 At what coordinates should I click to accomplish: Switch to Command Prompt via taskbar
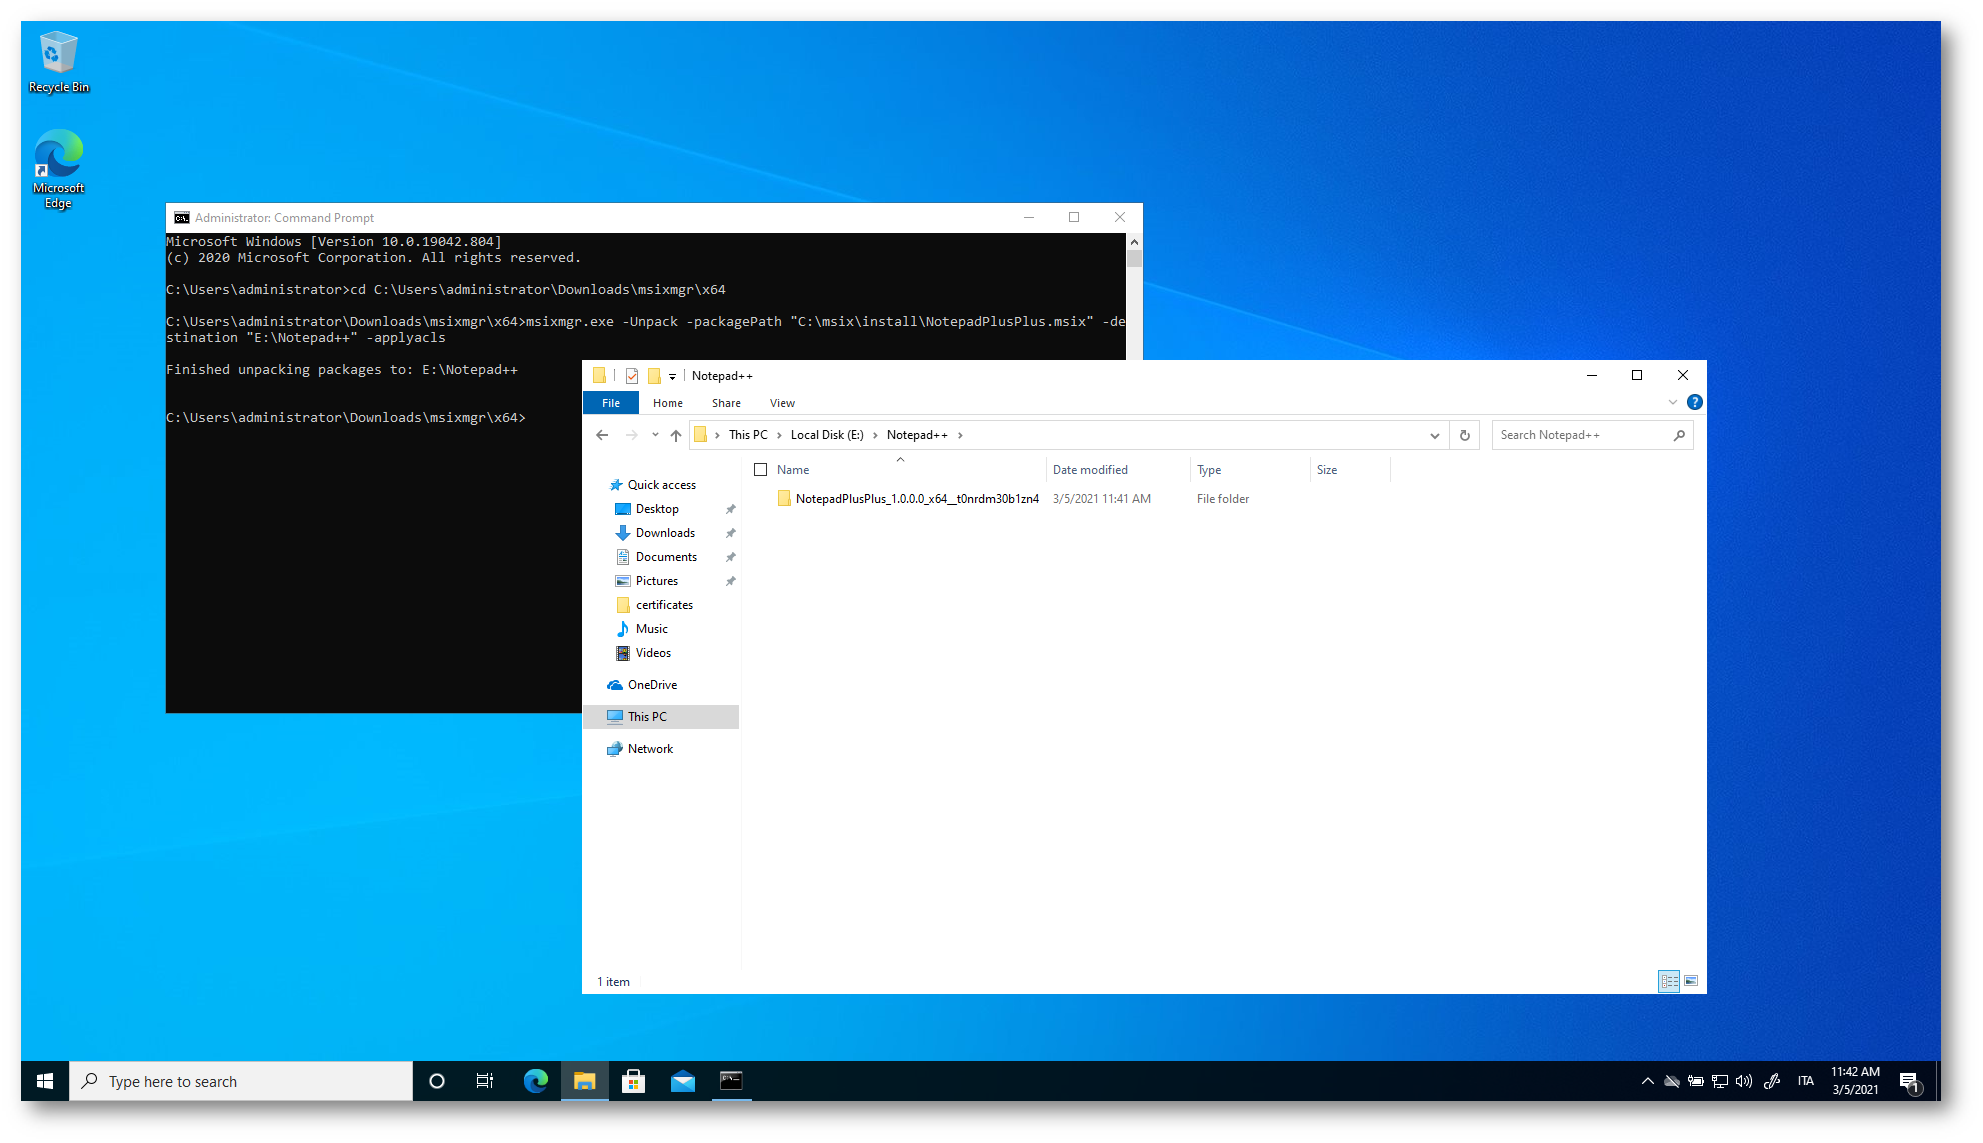coord(731,1081)
